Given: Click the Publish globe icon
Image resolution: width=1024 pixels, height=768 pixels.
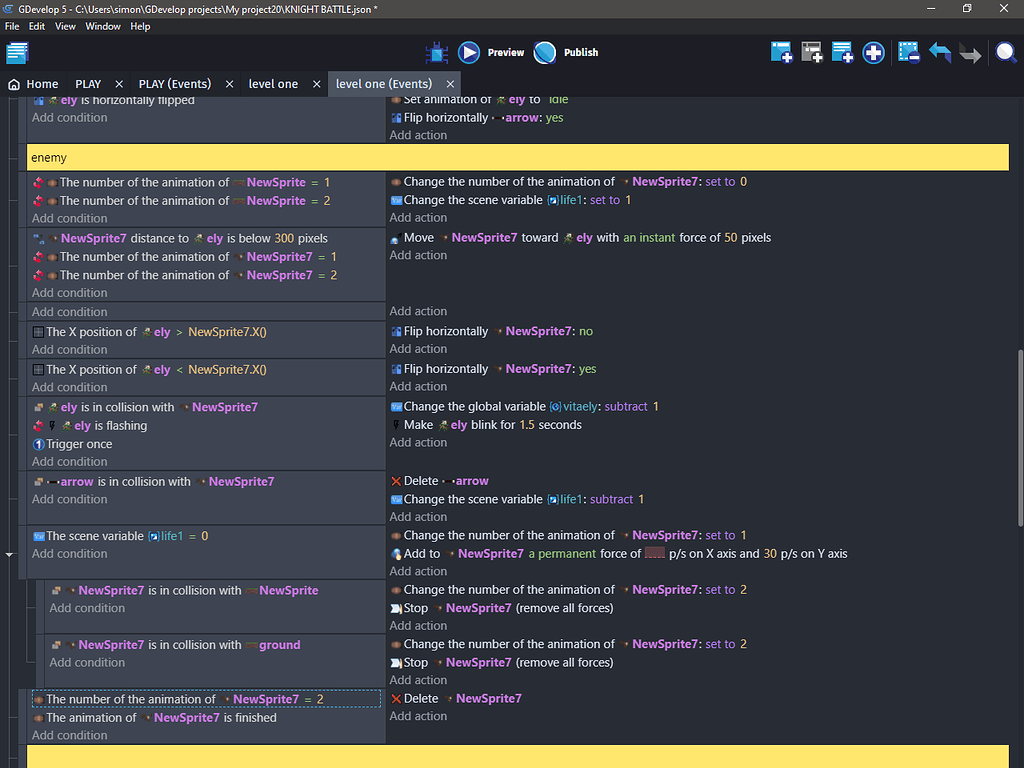Looking at the screenshot, I should [x=545, y=52].
